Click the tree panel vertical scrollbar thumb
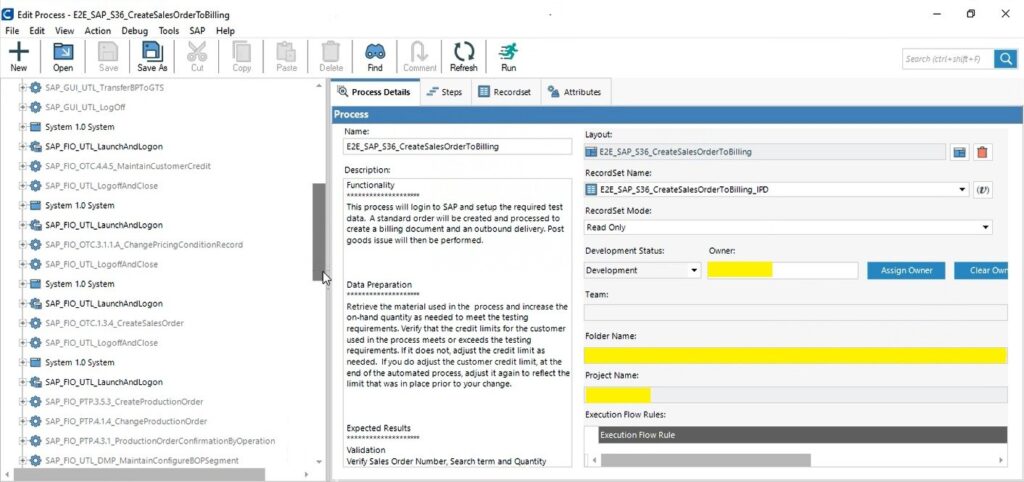 tap(319, 232)
